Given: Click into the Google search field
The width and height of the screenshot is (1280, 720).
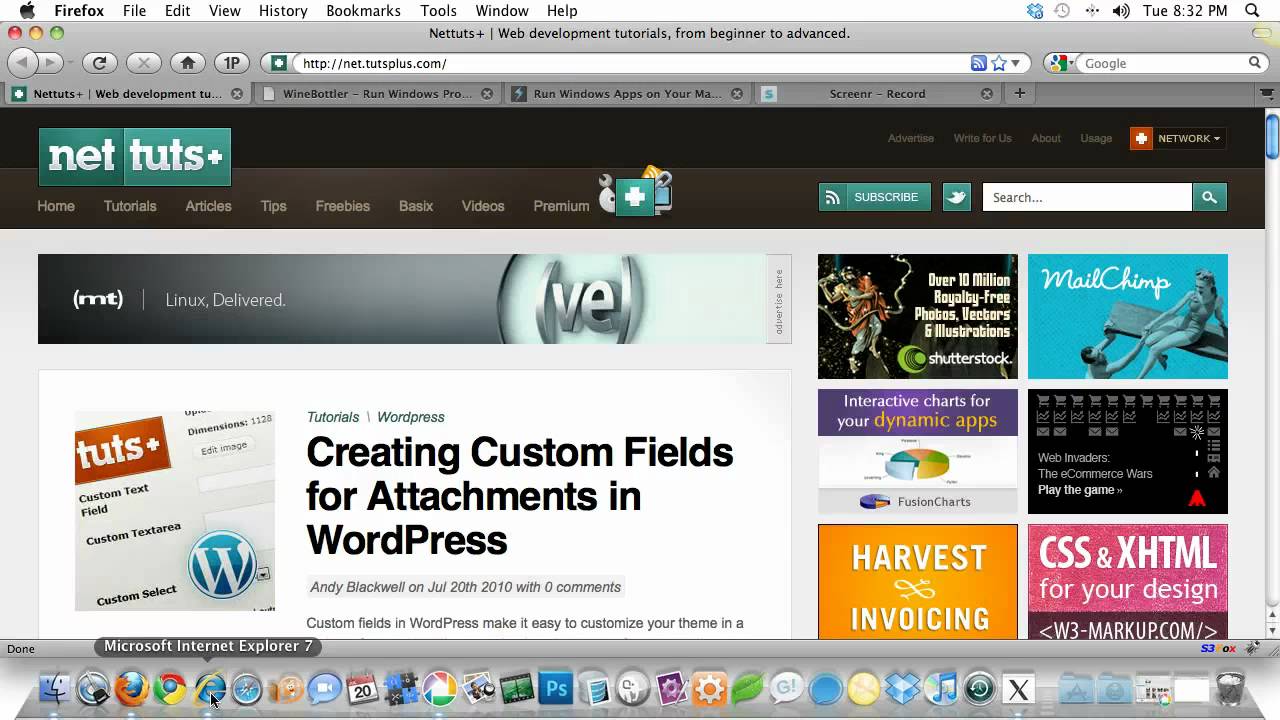Looking at the screenshot, I should (x=1163, y=63).
